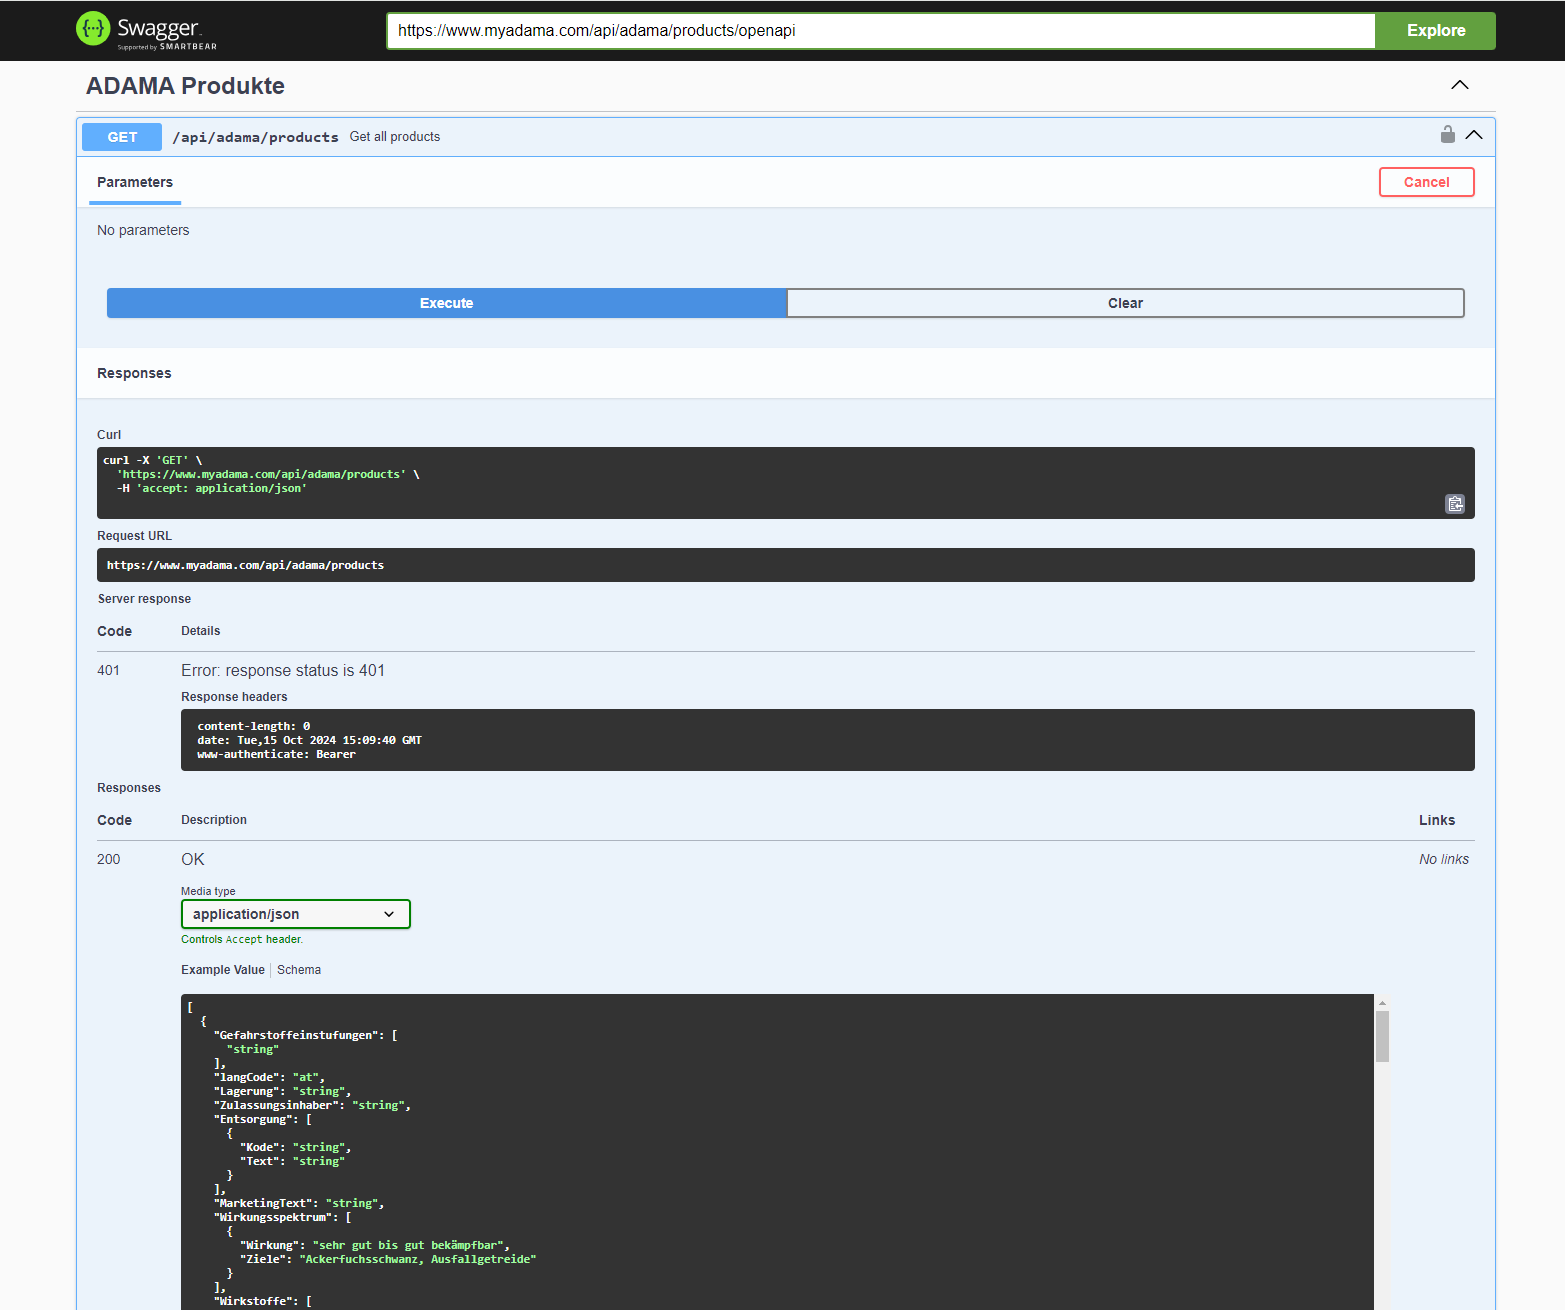Click the 'Get all products' summary text
1565x1310 pixels.
click(x=395, y=137)
